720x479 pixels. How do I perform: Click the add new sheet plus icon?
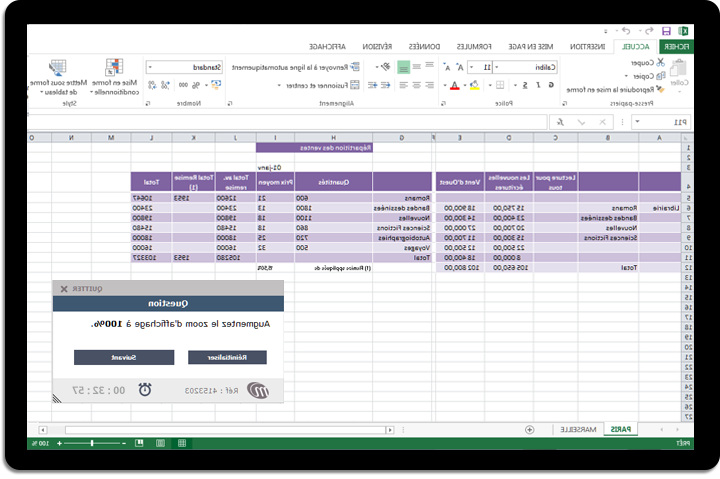coord(530,429)
